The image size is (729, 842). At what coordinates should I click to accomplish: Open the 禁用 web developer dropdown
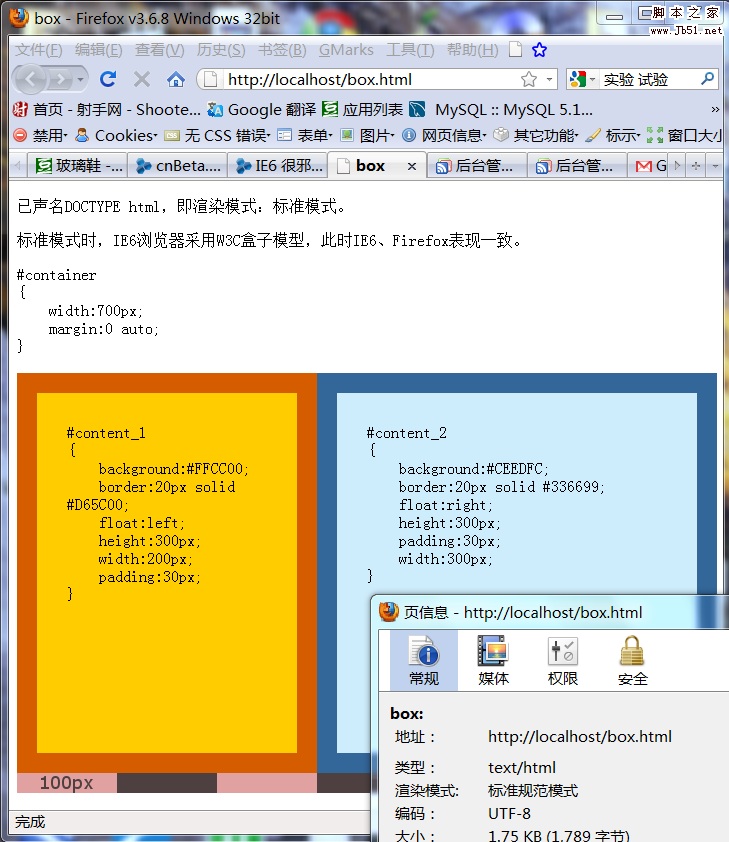[x=40, y=135]
